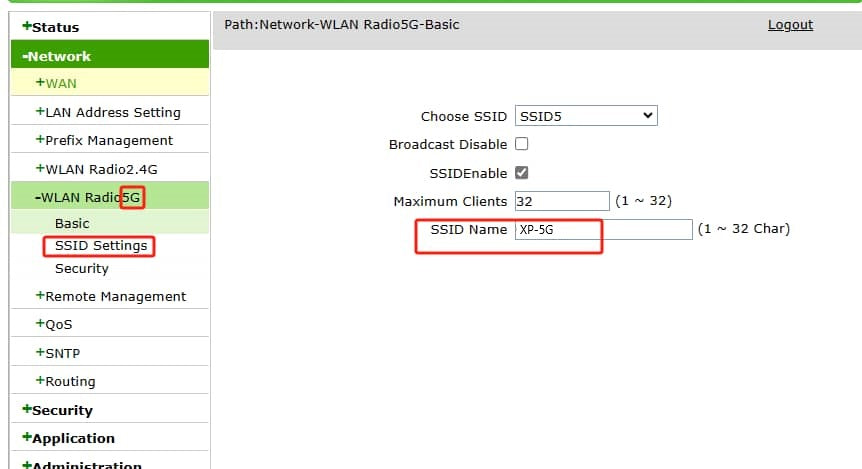Image resolution: width=862 pixels, height=469 pixels.
Task: Open SSID Settings page
Action: tap(101, 245)
